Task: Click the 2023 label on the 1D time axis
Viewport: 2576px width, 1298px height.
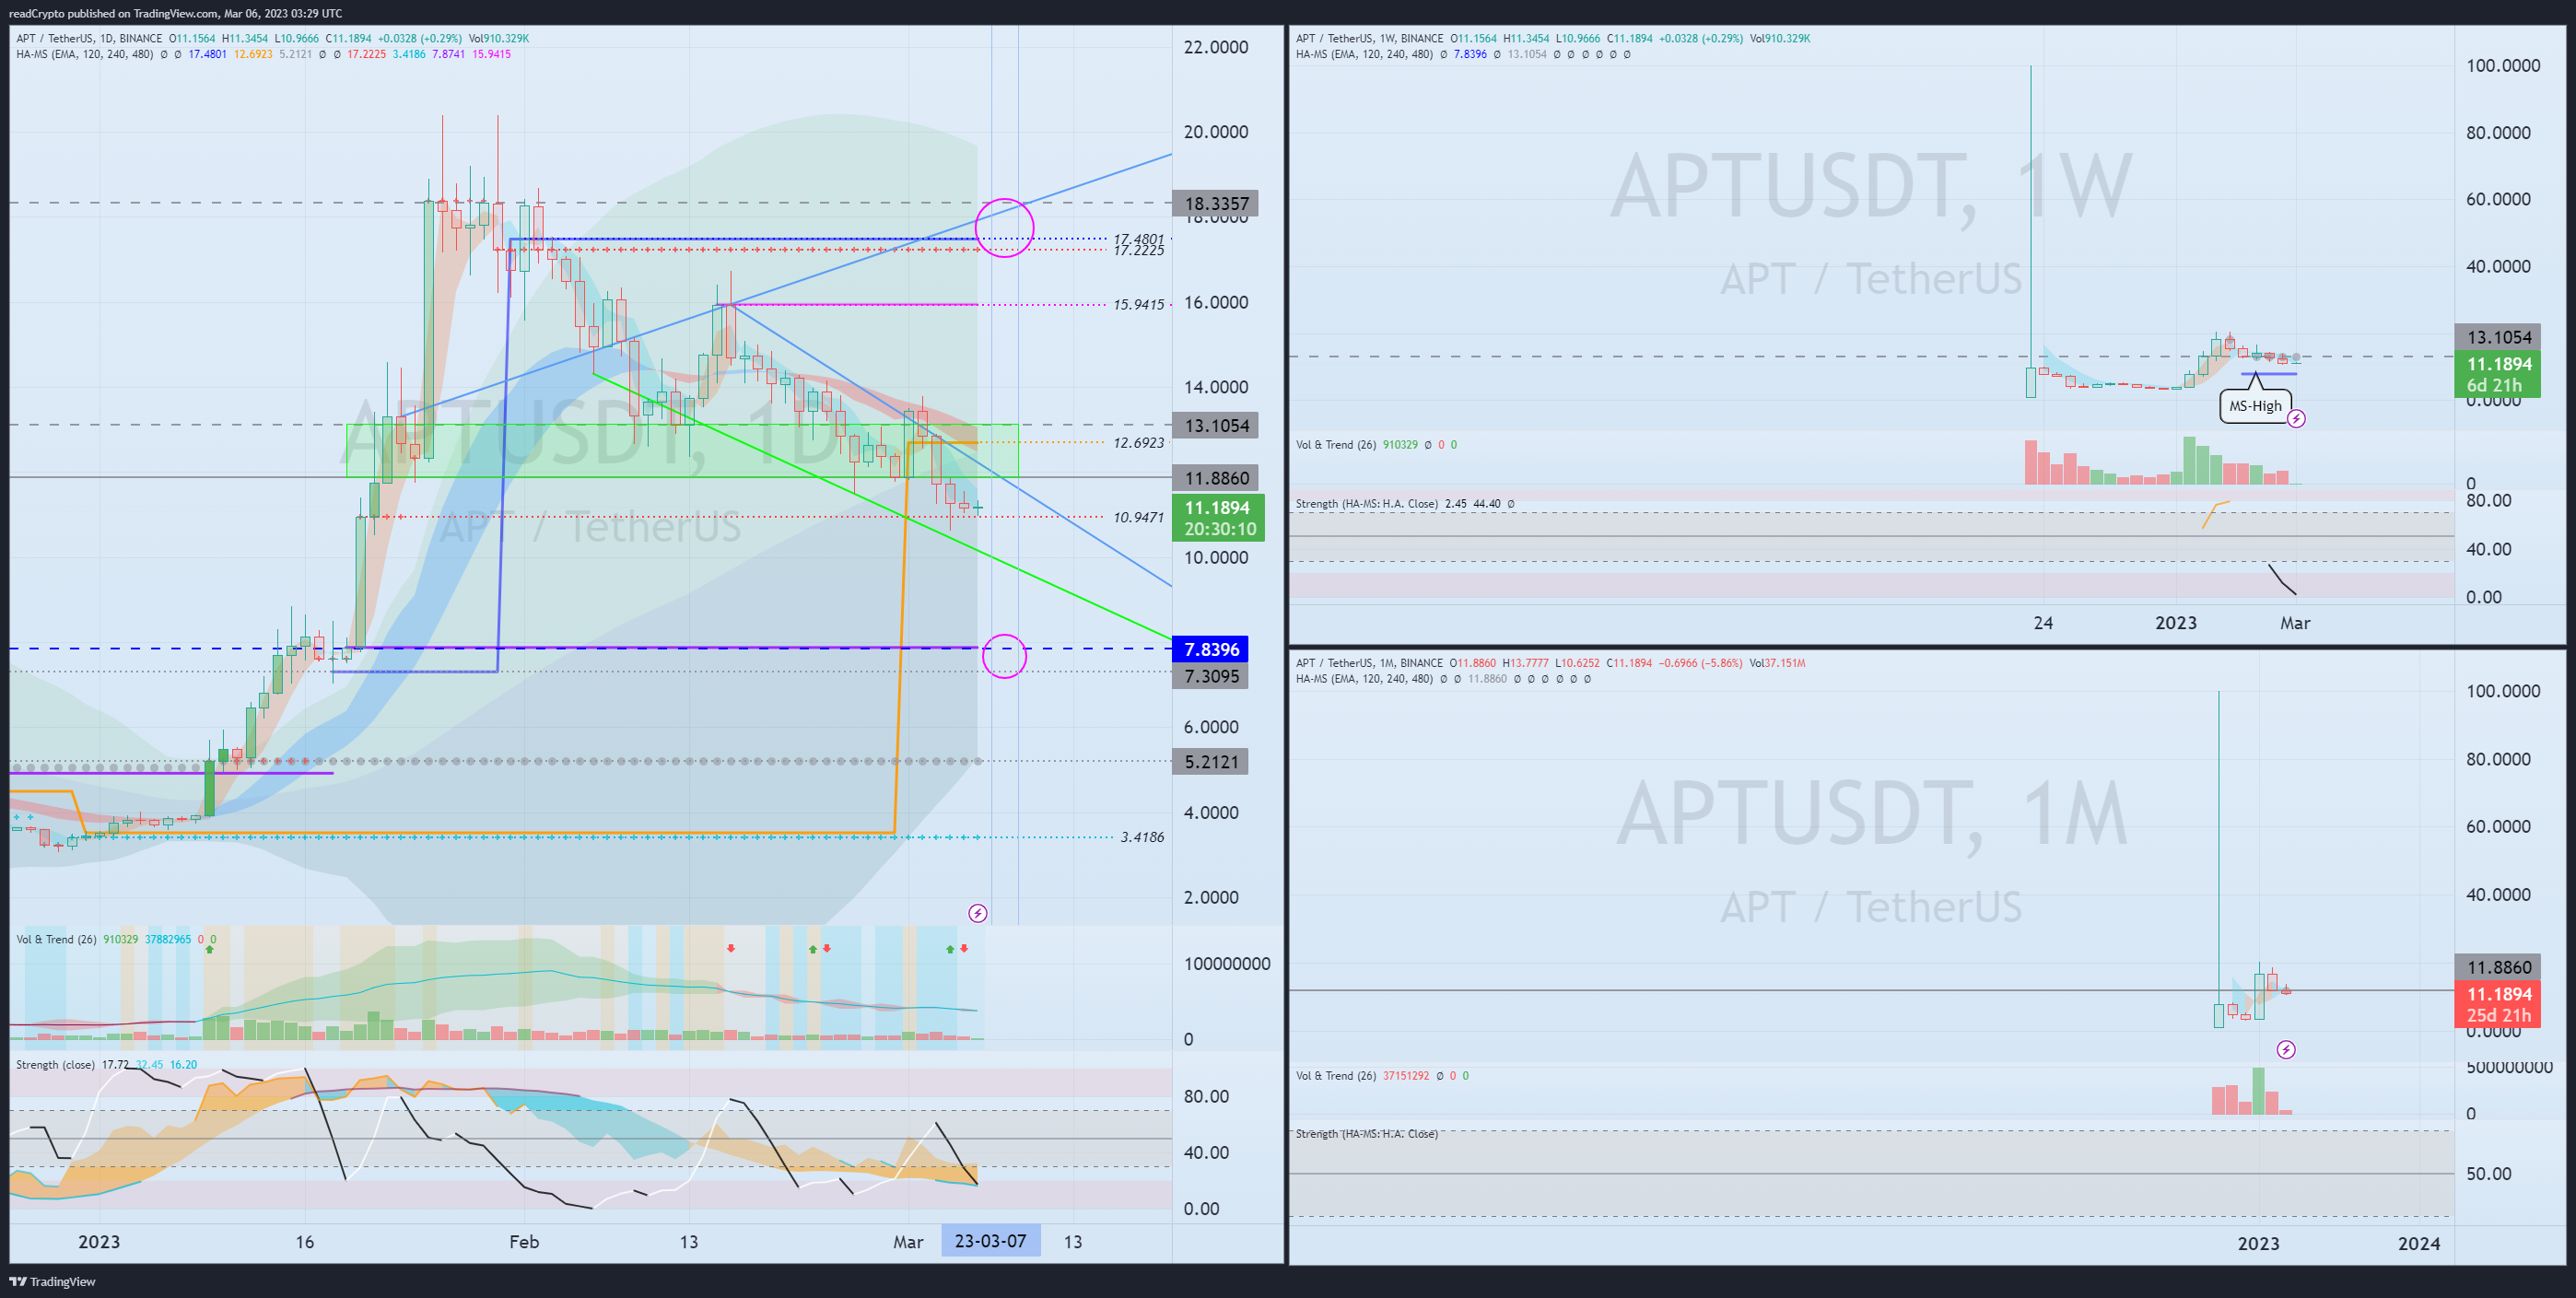Action: (x=99, y=1241)
